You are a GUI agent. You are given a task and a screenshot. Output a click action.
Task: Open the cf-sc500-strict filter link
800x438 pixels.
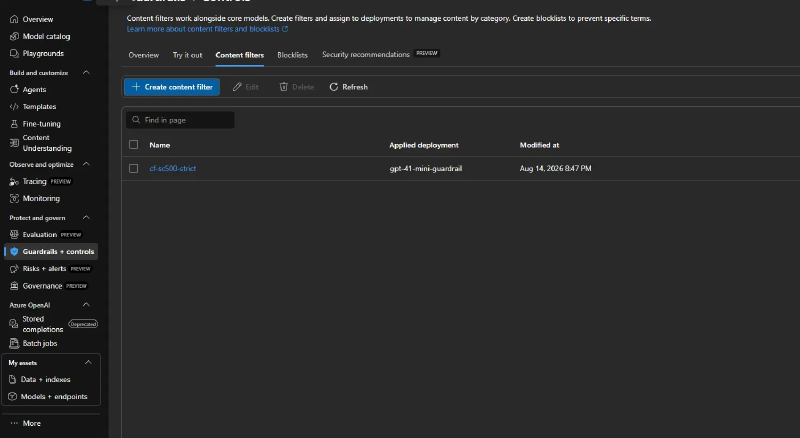click(172, 168)
